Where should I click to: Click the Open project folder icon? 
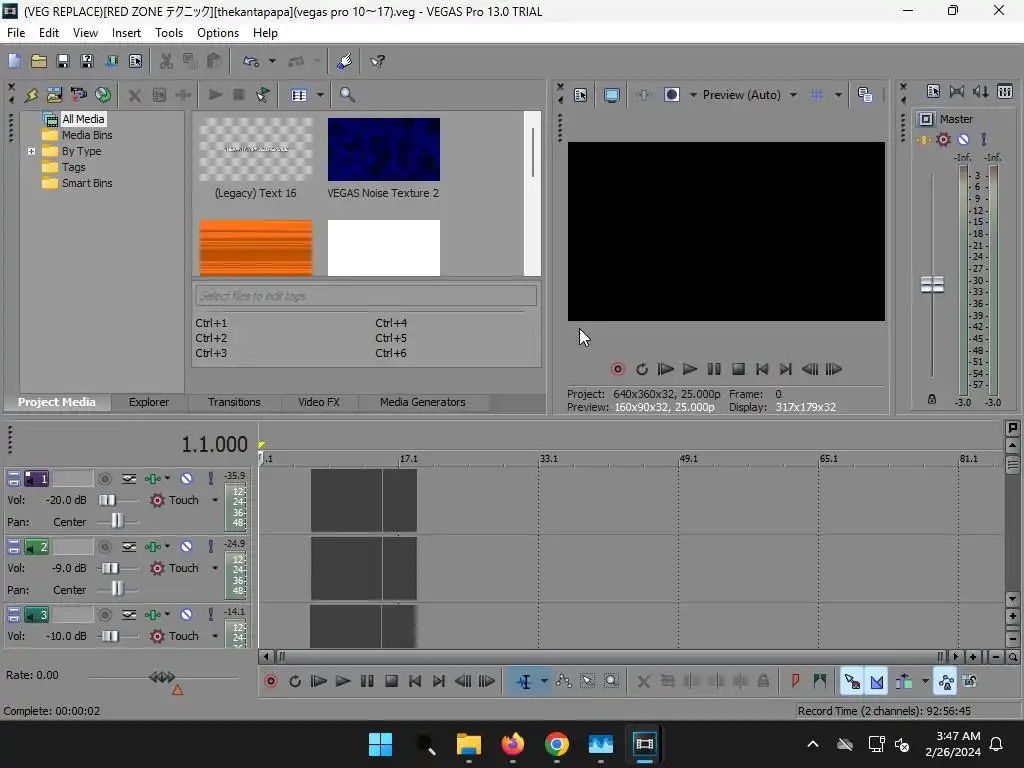(x=39, y=61)
